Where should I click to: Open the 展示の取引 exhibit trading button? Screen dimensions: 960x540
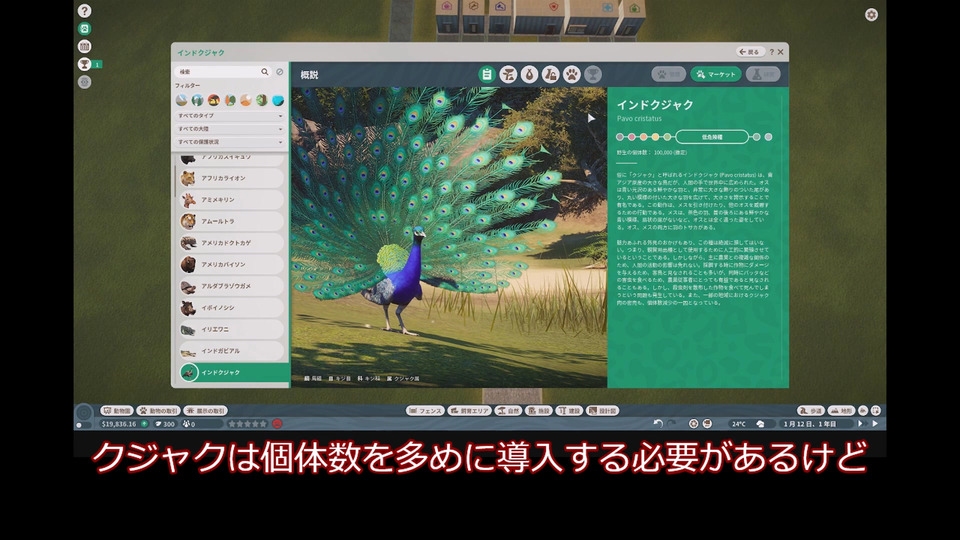[x=206, y=411]
